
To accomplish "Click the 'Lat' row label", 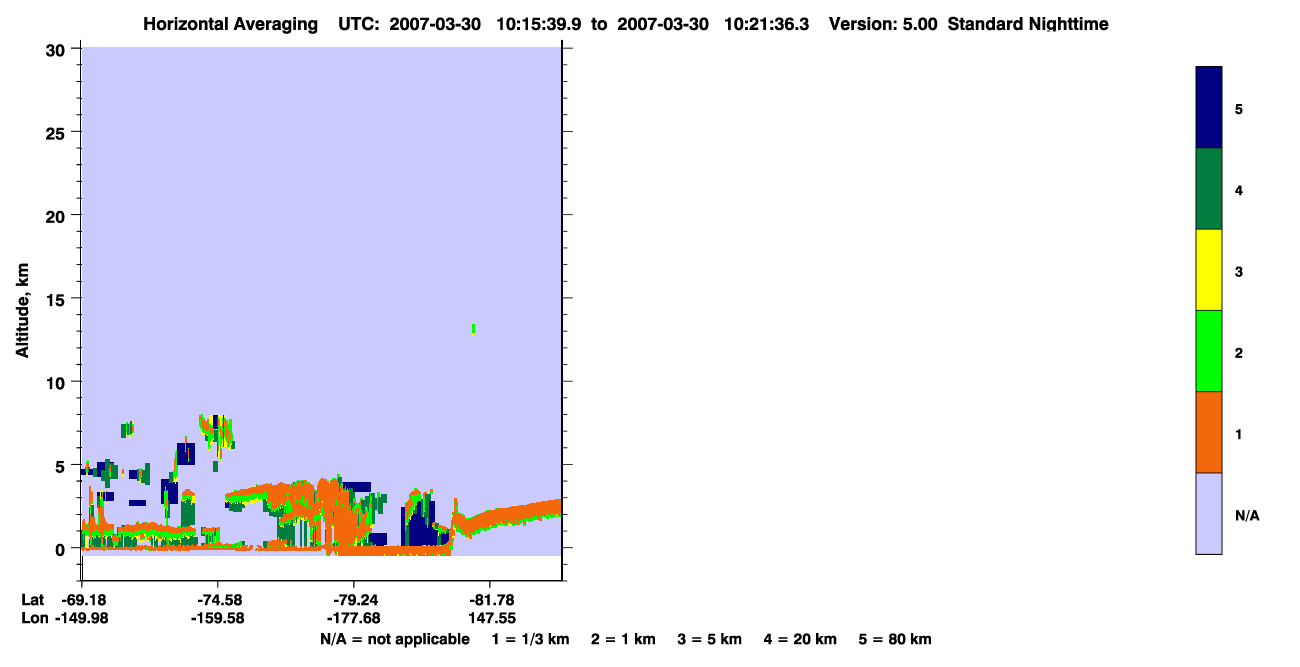I will pyautogui.click(x=32, y=600).
